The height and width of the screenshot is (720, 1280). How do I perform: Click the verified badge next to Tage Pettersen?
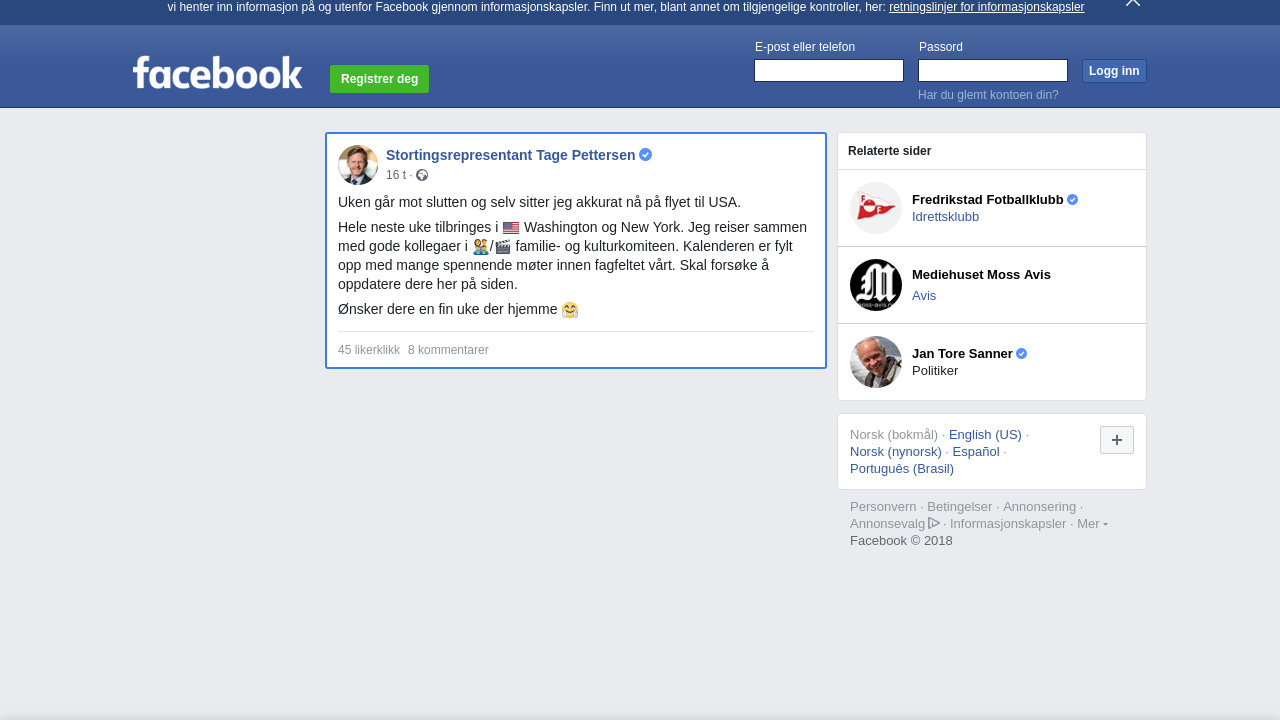646,154
